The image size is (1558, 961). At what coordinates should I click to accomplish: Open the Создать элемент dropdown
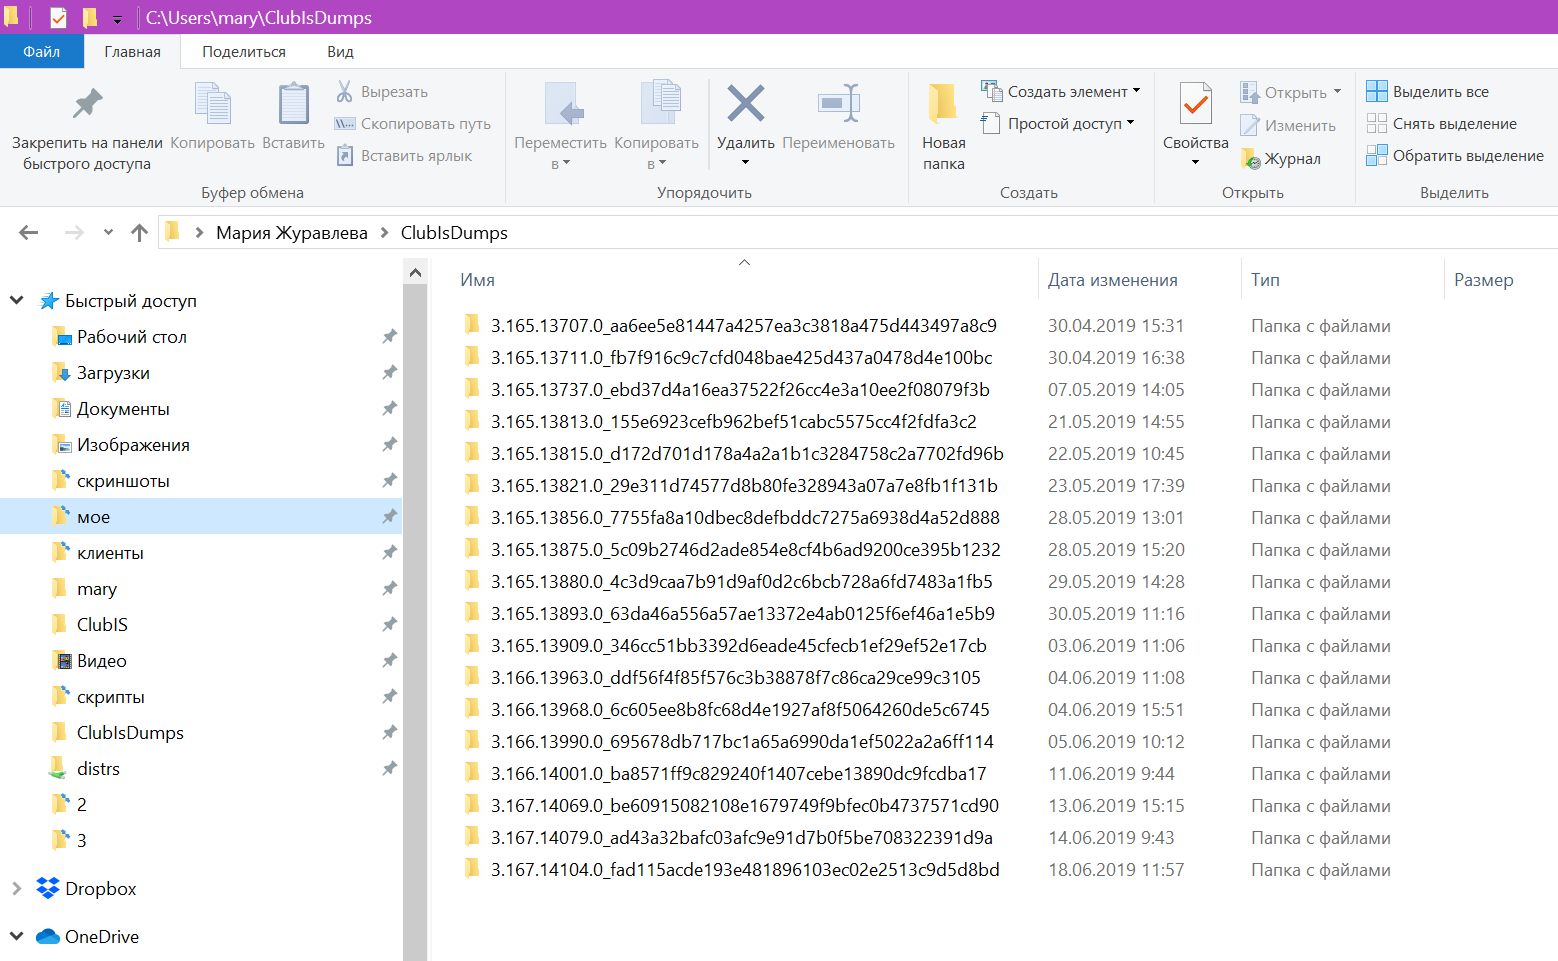point(1060,91)
